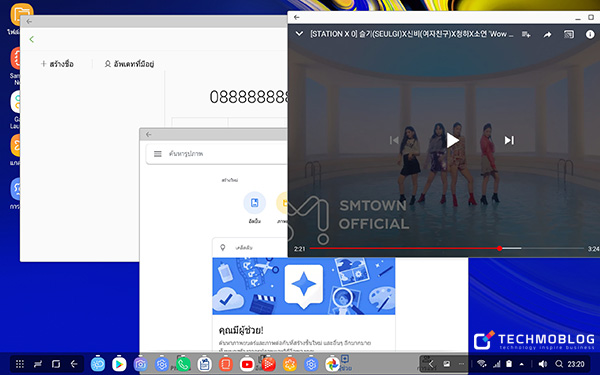Image resolution: width=600 pixels, height=375 pixels.
Task: Click the red playhead knob on the timeline
Action: pyautogui.click(x=500, y=248)
